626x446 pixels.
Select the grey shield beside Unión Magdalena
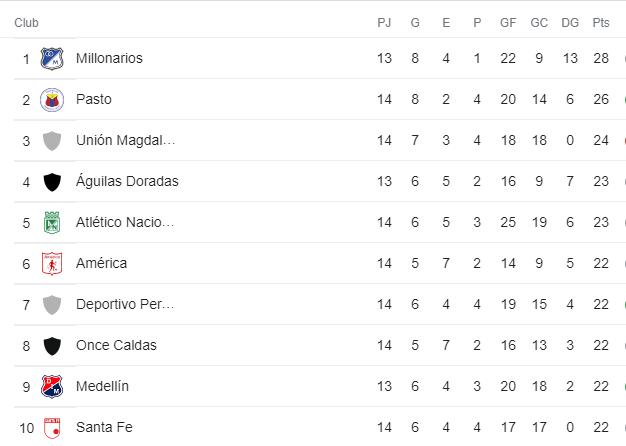click(52, 141)
